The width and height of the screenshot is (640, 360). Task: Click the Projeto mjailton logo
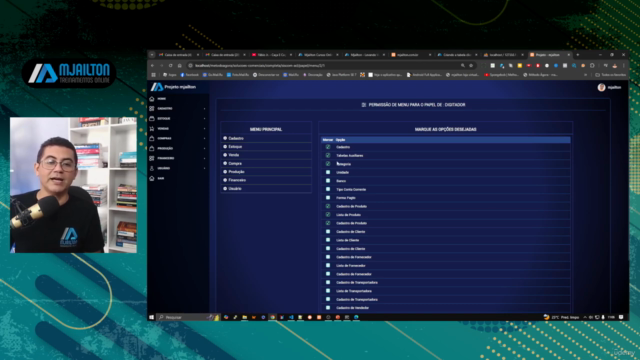173,87
